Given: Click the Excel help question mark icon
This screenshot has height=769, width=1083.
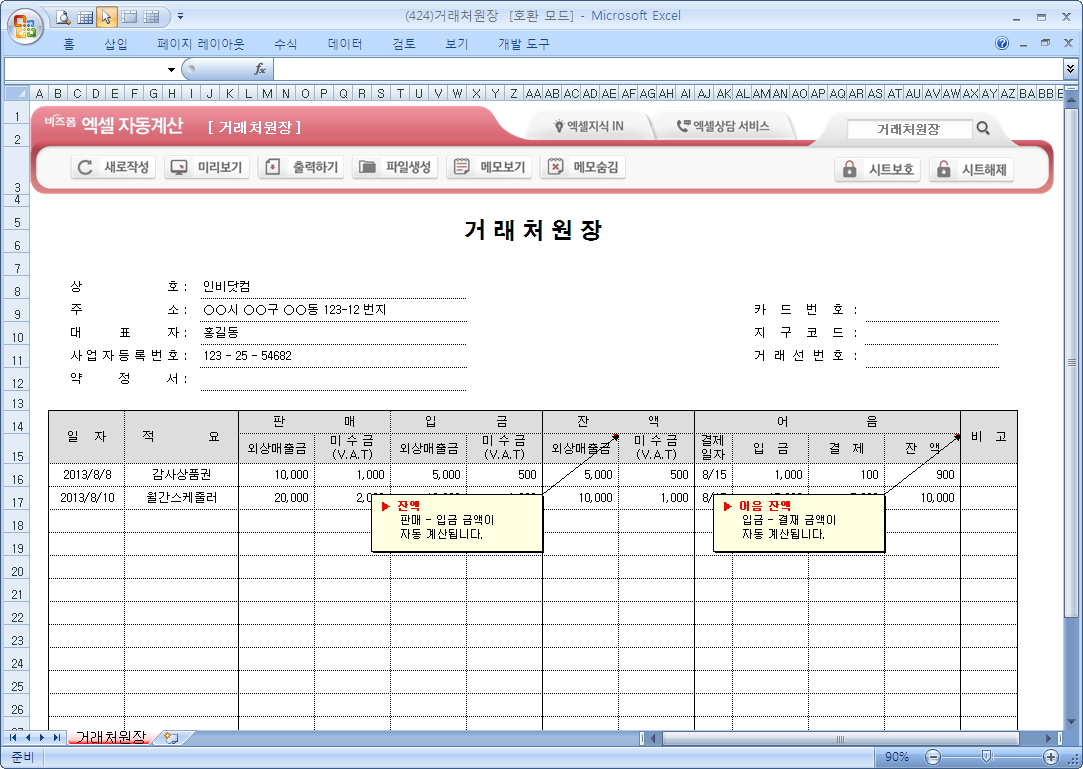Looking at the screenshot, I should coord(1002,44).
